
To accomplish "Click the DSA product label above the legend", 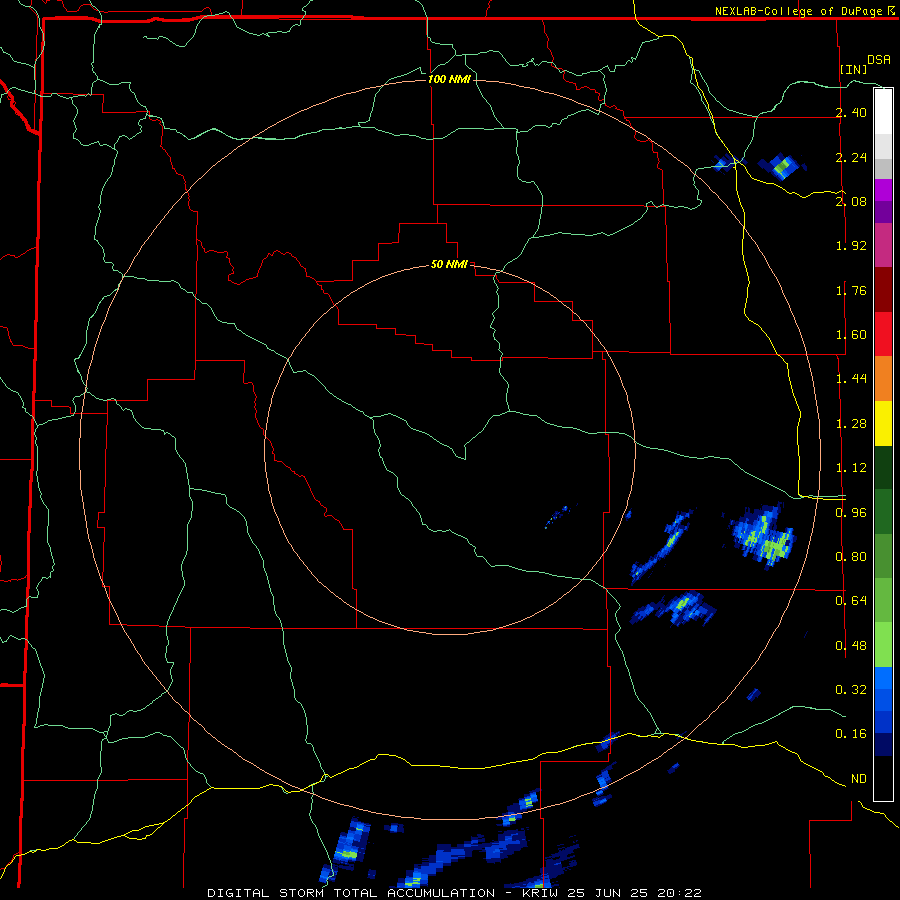I will 879,60.
